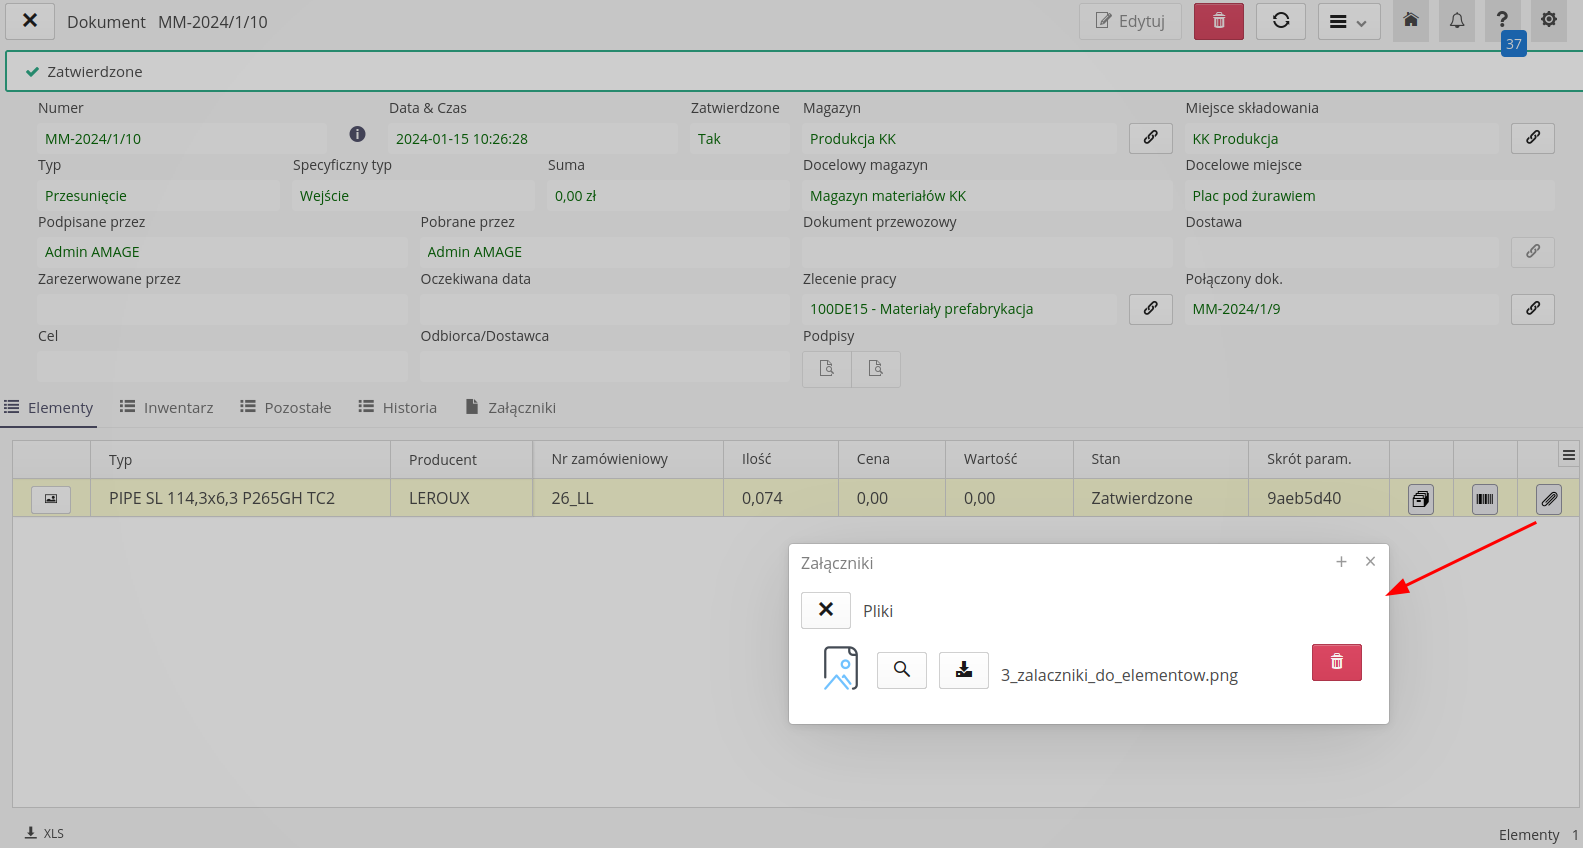Expand the hamburger menu dropdown in header
This screenshot has width=1583, height=848.
pos(1348,21)
